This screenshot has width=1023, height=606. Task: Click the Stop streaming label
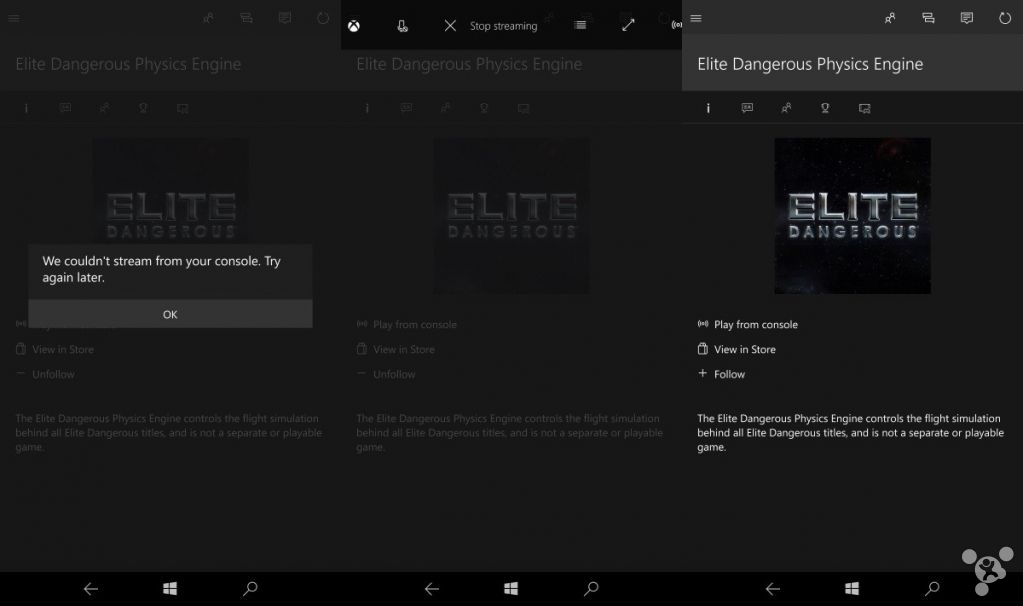(x=504, y=26)
